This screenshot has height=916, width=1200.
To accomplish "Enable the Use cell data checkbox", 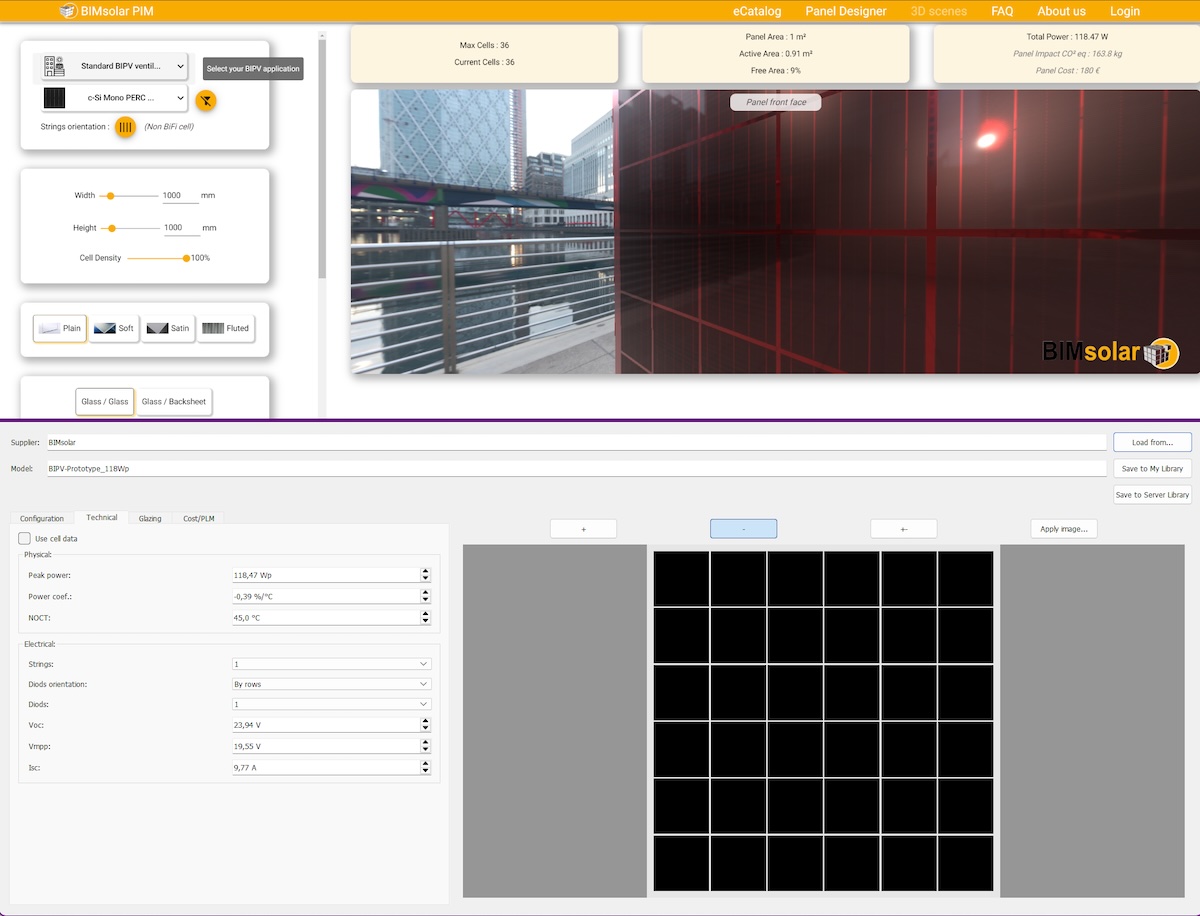I will click(23, 538).
